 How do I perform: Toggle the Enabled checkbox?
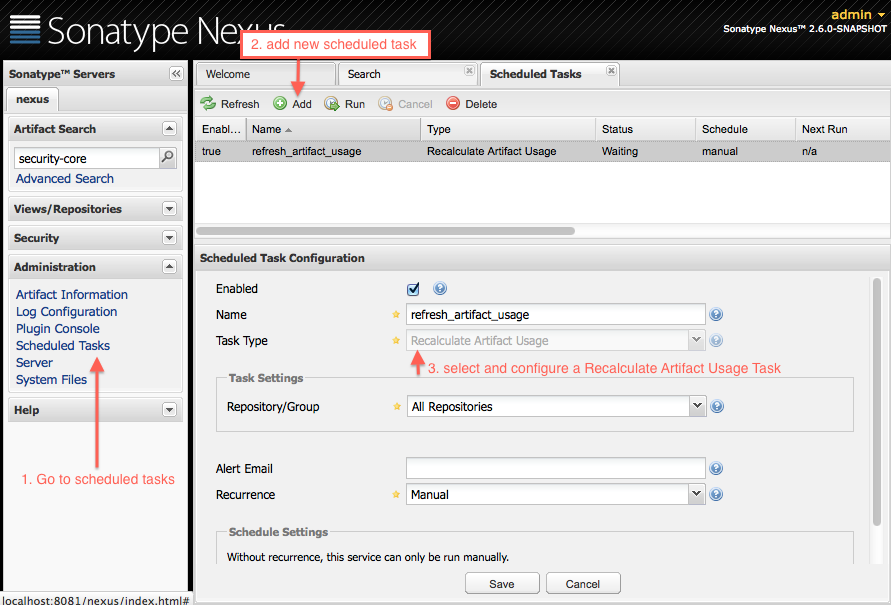pyautogui.click(x=413, y=289)
